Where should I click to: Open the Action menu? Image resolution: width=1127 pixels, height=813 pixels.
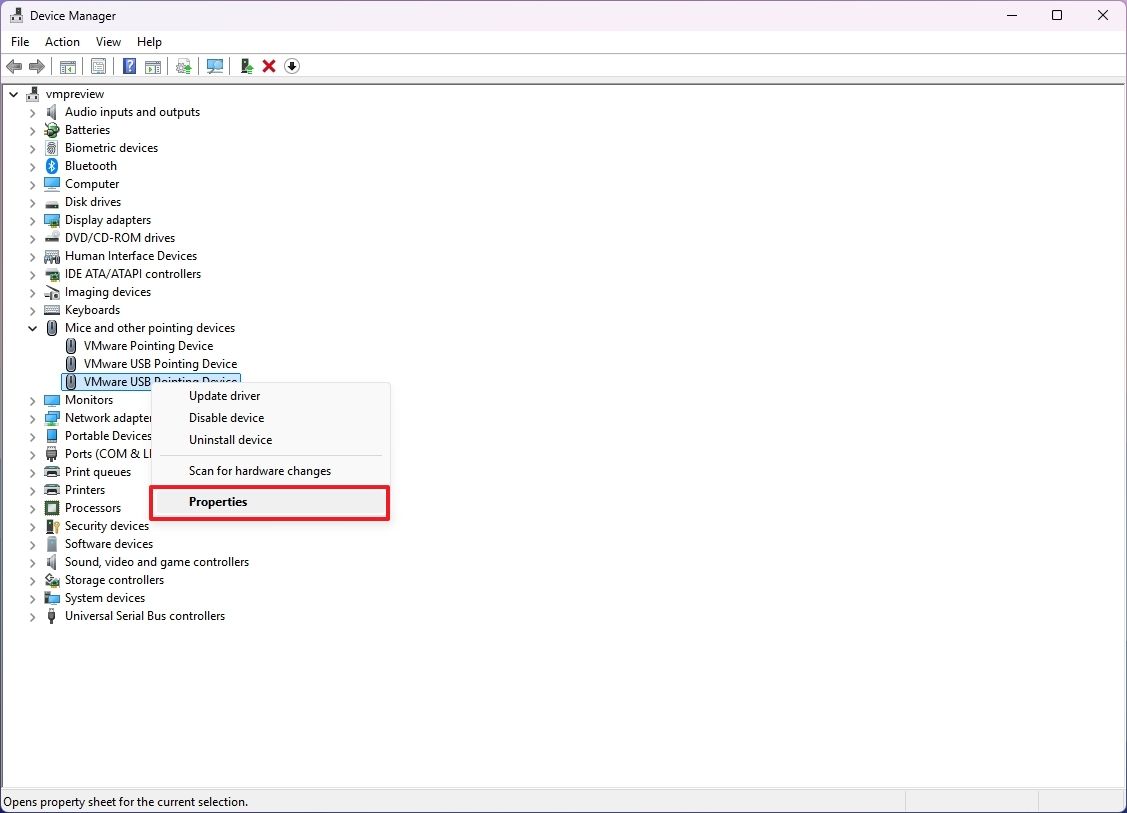(x=62, y=42)
